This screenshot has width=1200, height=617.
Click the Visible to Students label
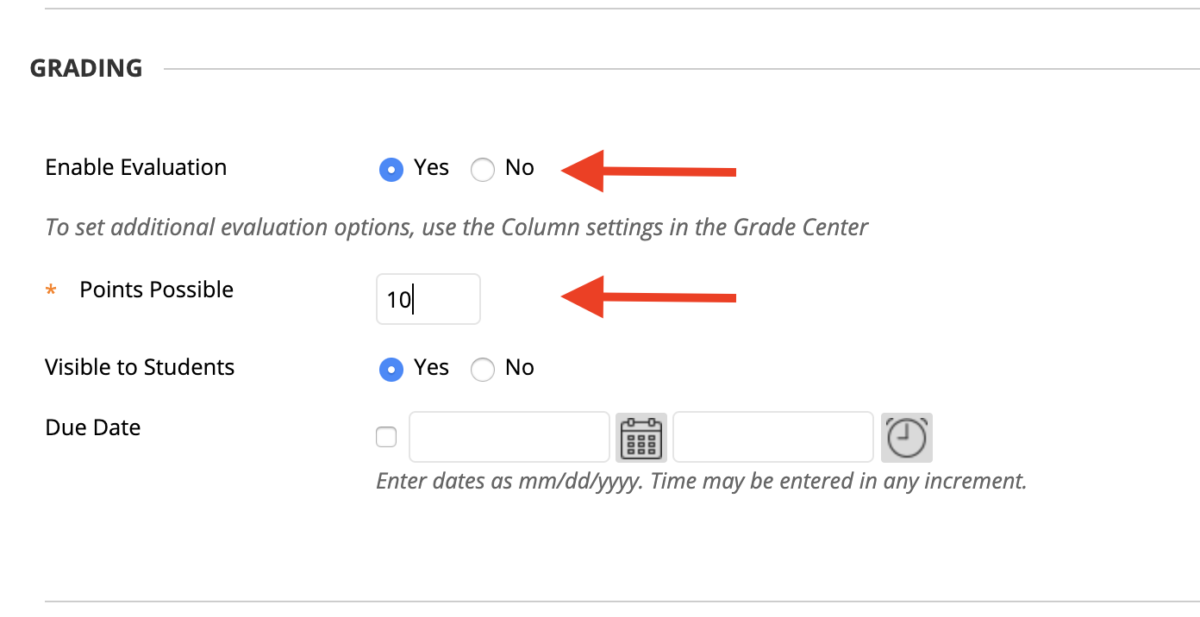tap(140, 368)
